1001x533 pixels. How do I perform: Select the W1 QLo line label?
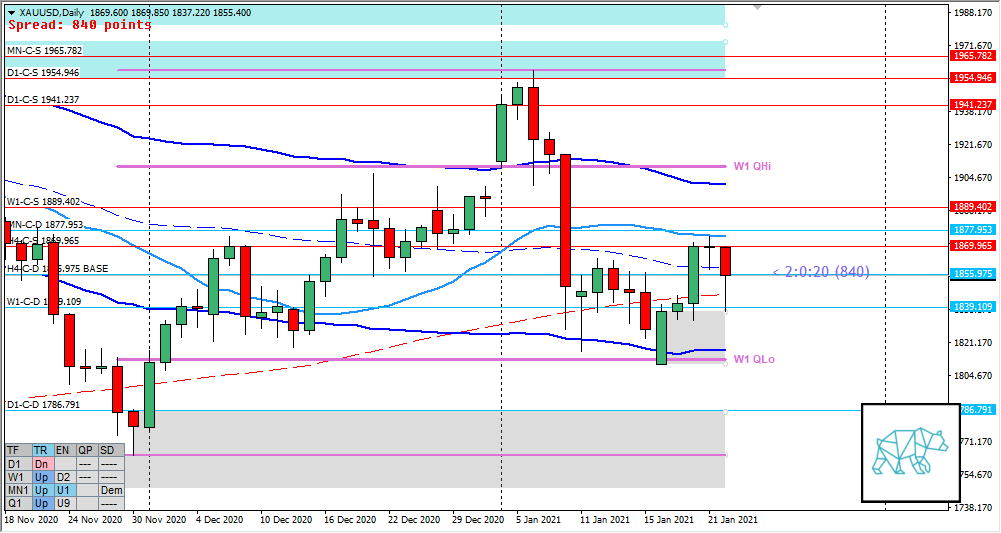(753, 359)
